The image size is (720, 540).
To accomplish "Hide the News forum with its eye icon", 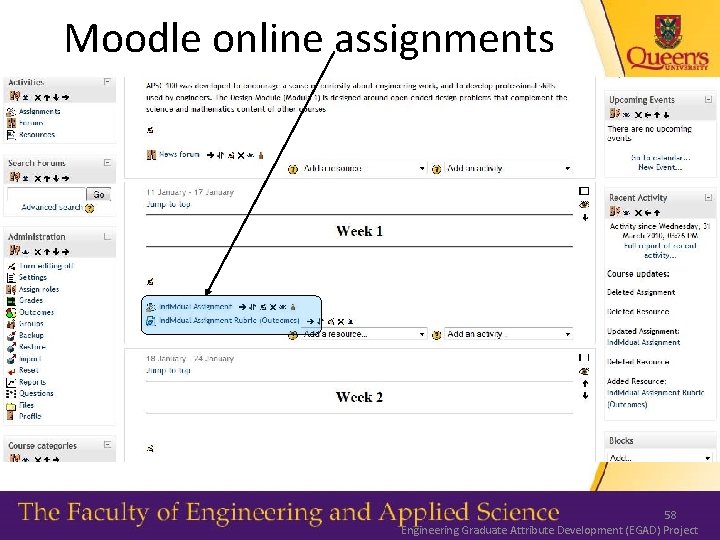I will 251,156.
